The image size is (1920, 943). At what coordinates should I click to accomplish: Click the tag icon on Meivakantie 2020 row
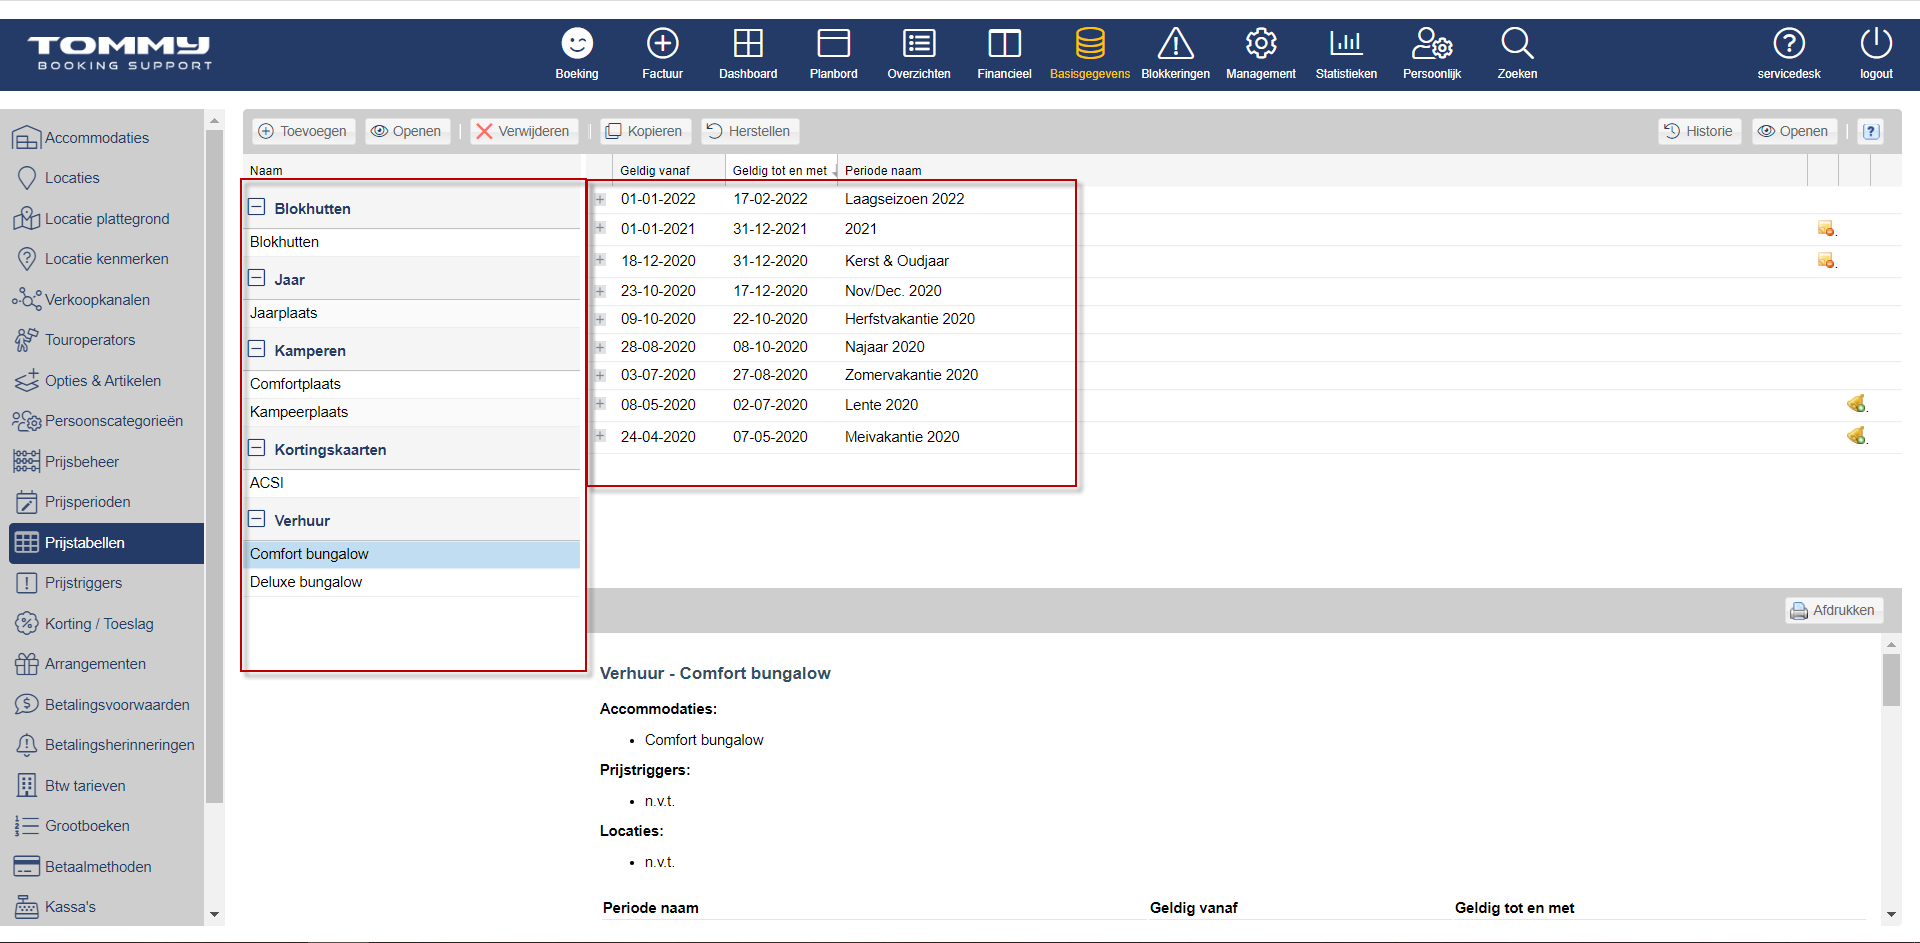tap(1856, 436)
